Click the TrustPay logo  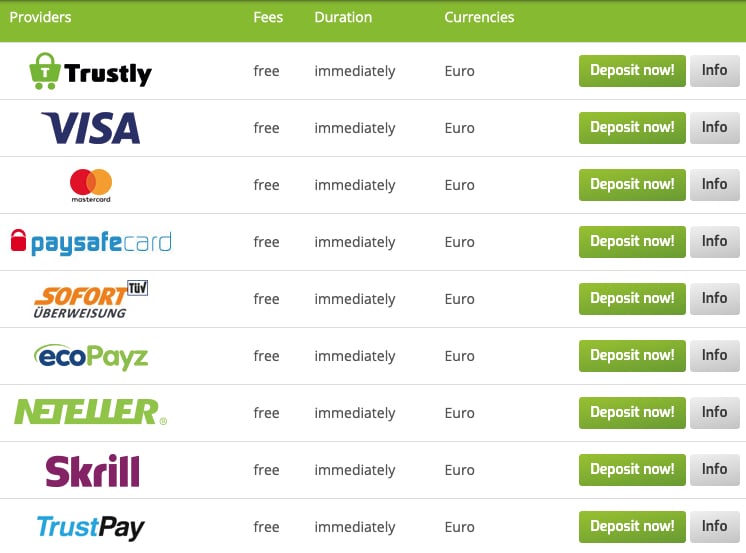pyautogui.click(x=90, y=527)
